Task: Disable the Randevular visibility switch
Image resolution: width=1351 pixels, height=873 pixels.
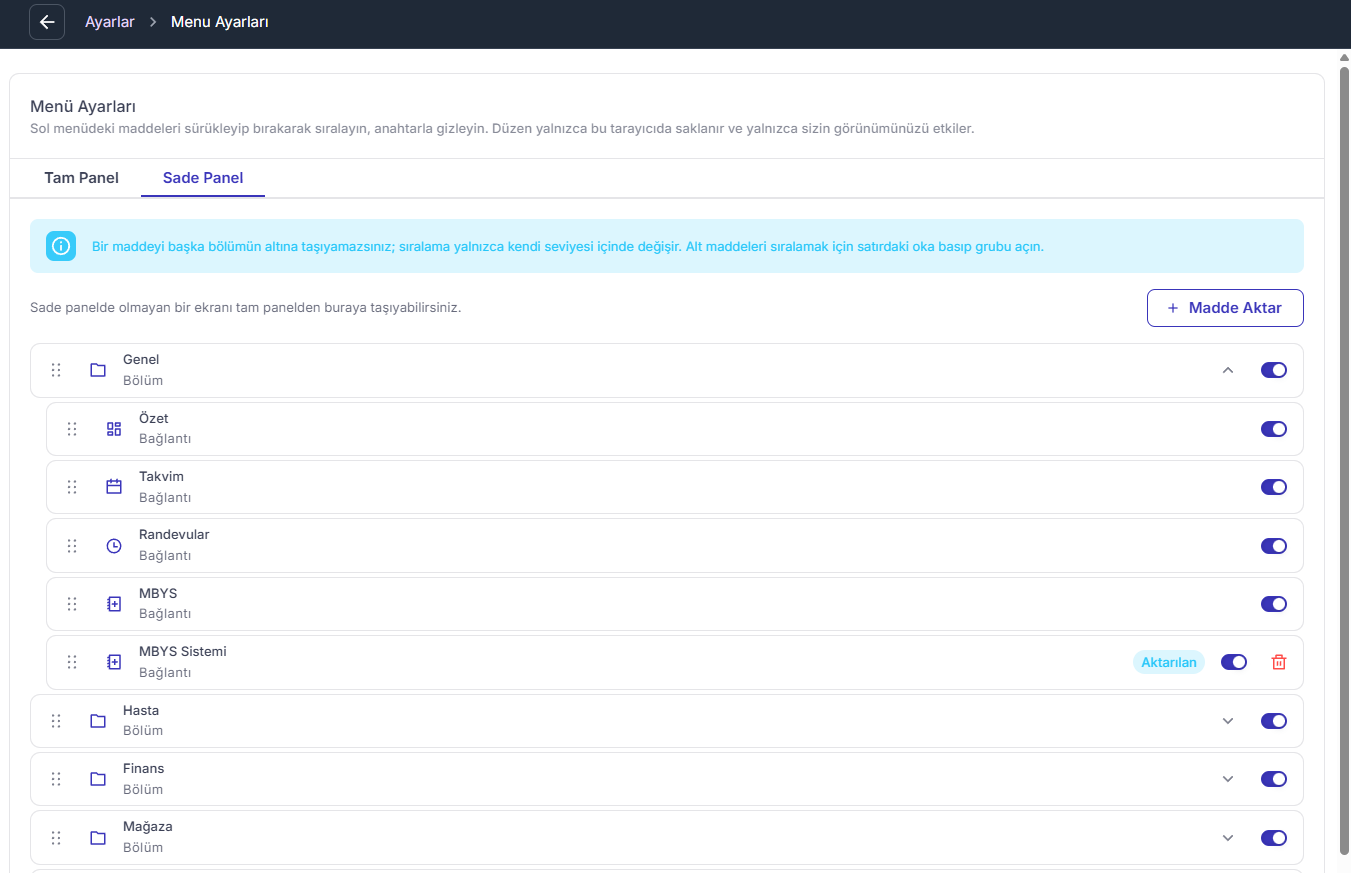Action: [x=1274, y=546]
